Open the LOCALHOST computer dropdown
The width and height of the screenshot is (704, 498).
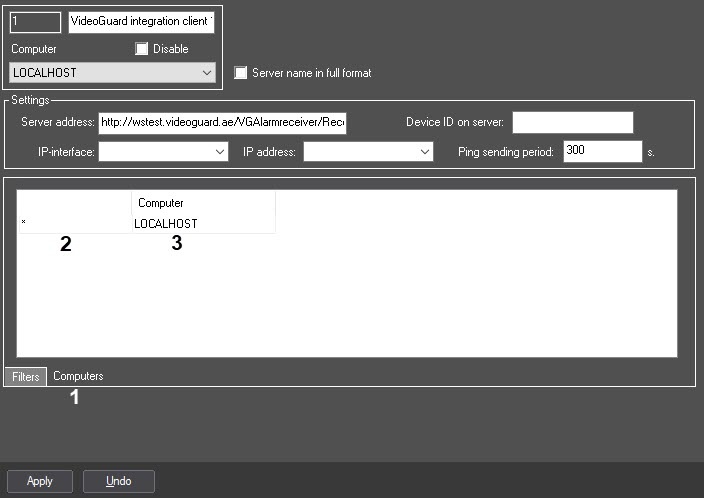pos(112,73)
